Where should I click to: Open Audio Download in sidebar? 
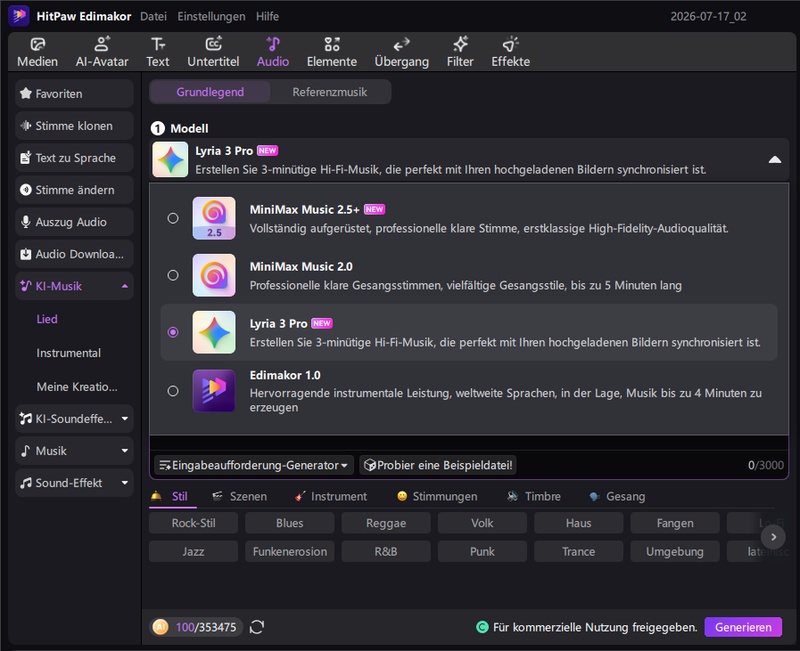(74, 255)
